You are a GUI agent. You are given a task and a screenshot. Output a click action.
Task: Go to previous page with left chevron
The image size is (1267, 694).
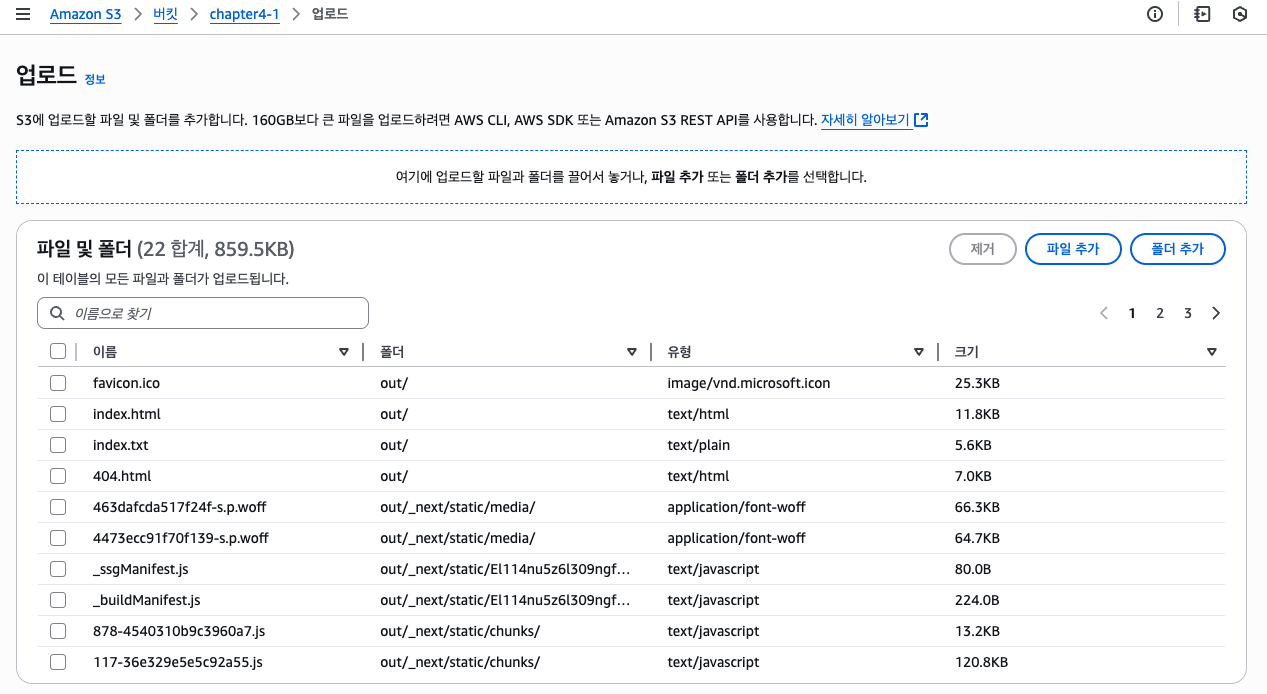1104,313
